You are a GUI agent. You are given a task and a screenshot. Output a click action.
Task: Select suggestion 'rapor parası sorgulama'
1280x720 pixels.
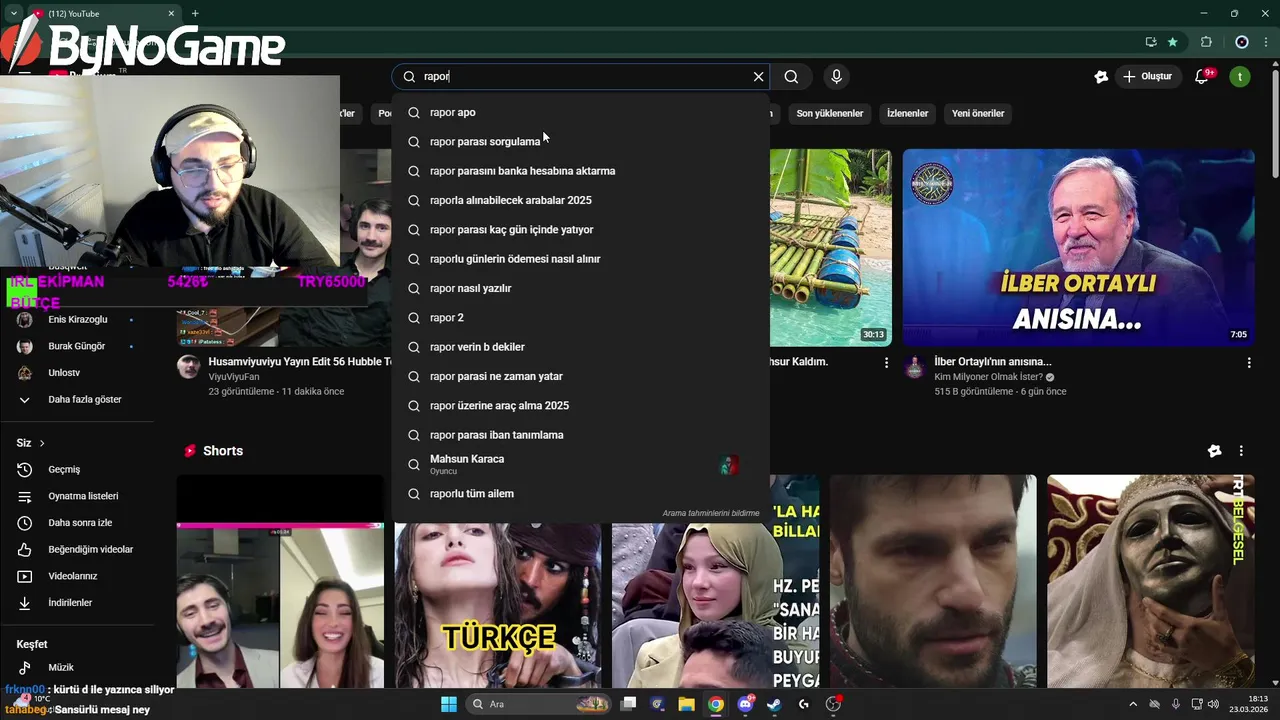click(x=581, y=142)
